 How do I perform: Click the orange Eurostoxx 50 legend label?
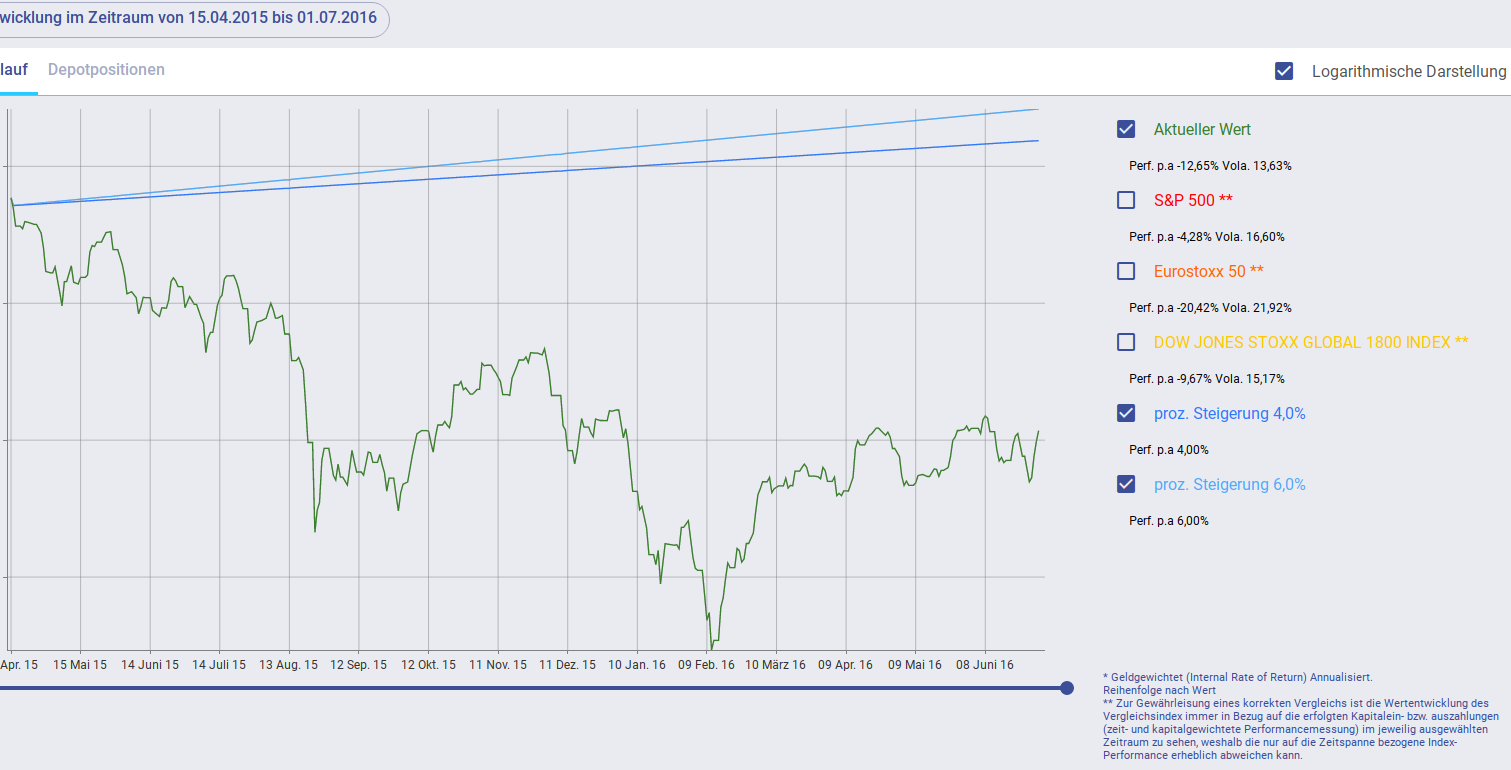[1208, 272]
